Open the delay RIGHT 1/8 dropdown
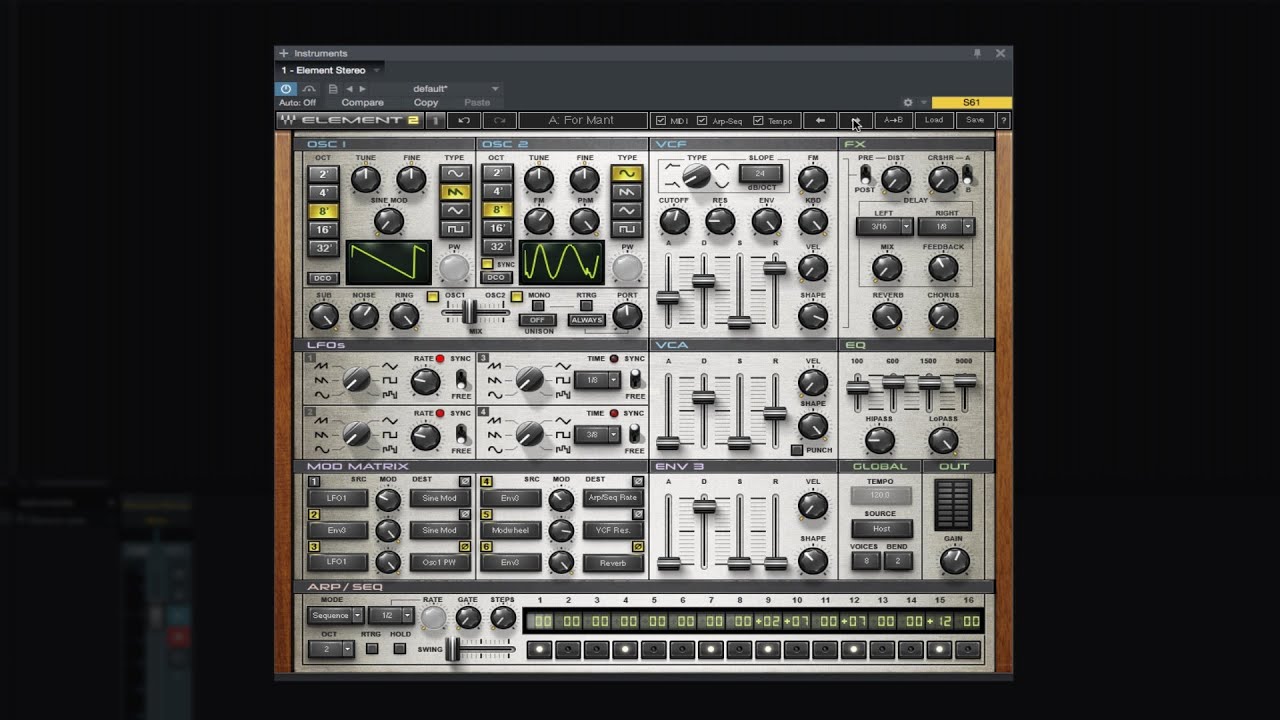Screen dimensions: 1280x720 [946, 227]
